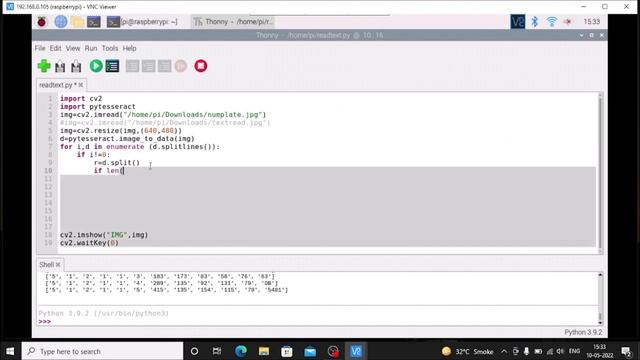This screenshot has width=640, height=360.
Task: Open Windows File Explorer taskbar icon
Action: pos(264,351)
